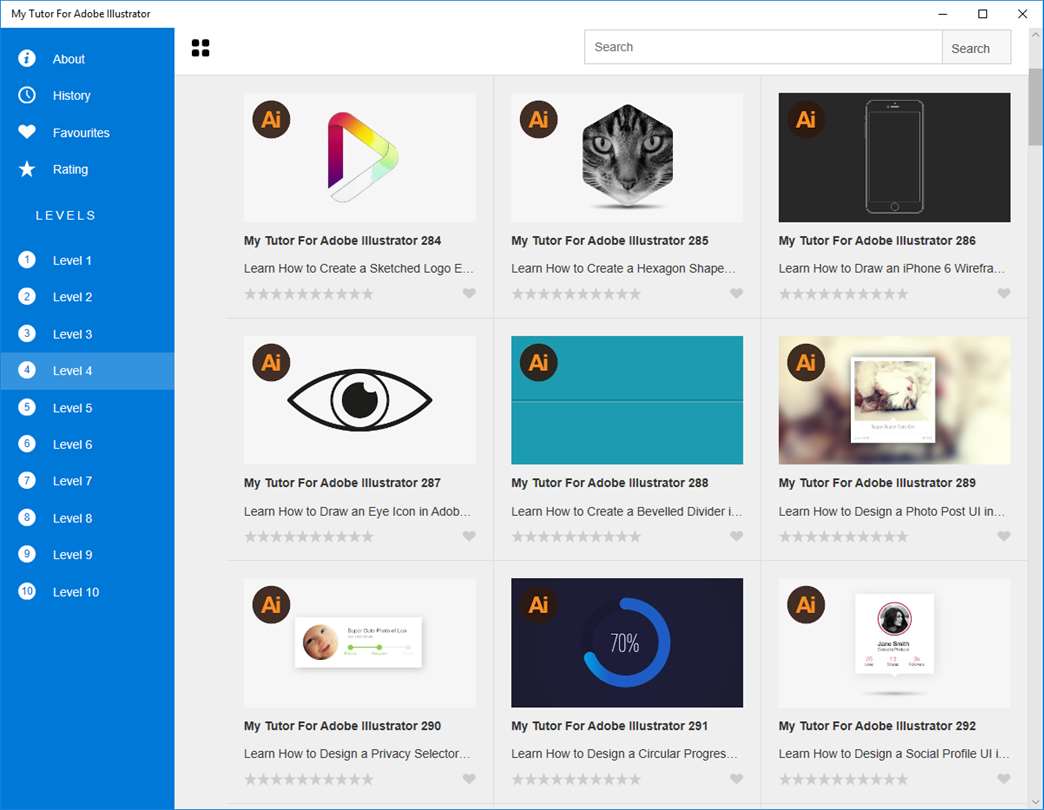Click the Search button
Screen dimensions: 1044x810
976,48
